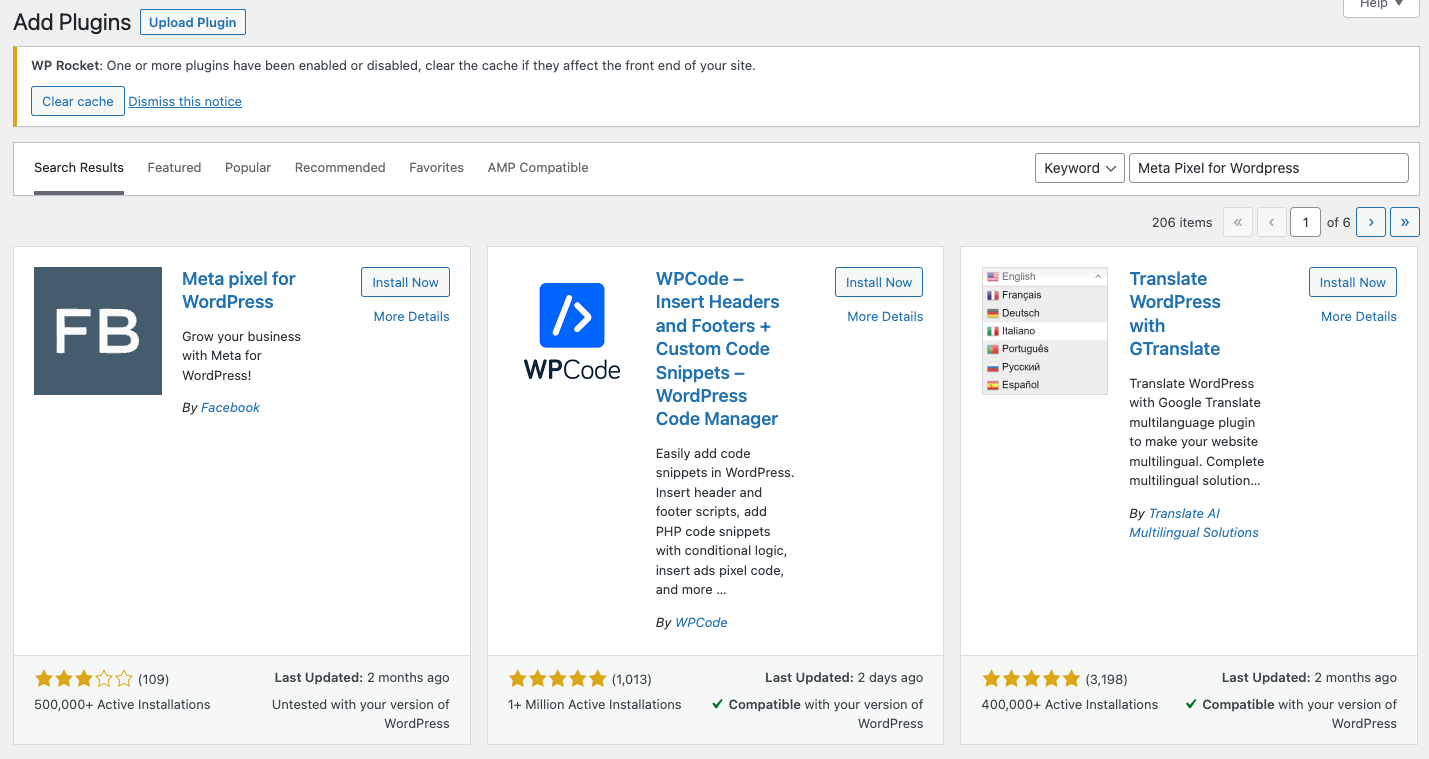The height and width of the screenshot is (759, 1429).
Task: Install the Meta pixel for WordPress plugin
Action: [405, 283]
